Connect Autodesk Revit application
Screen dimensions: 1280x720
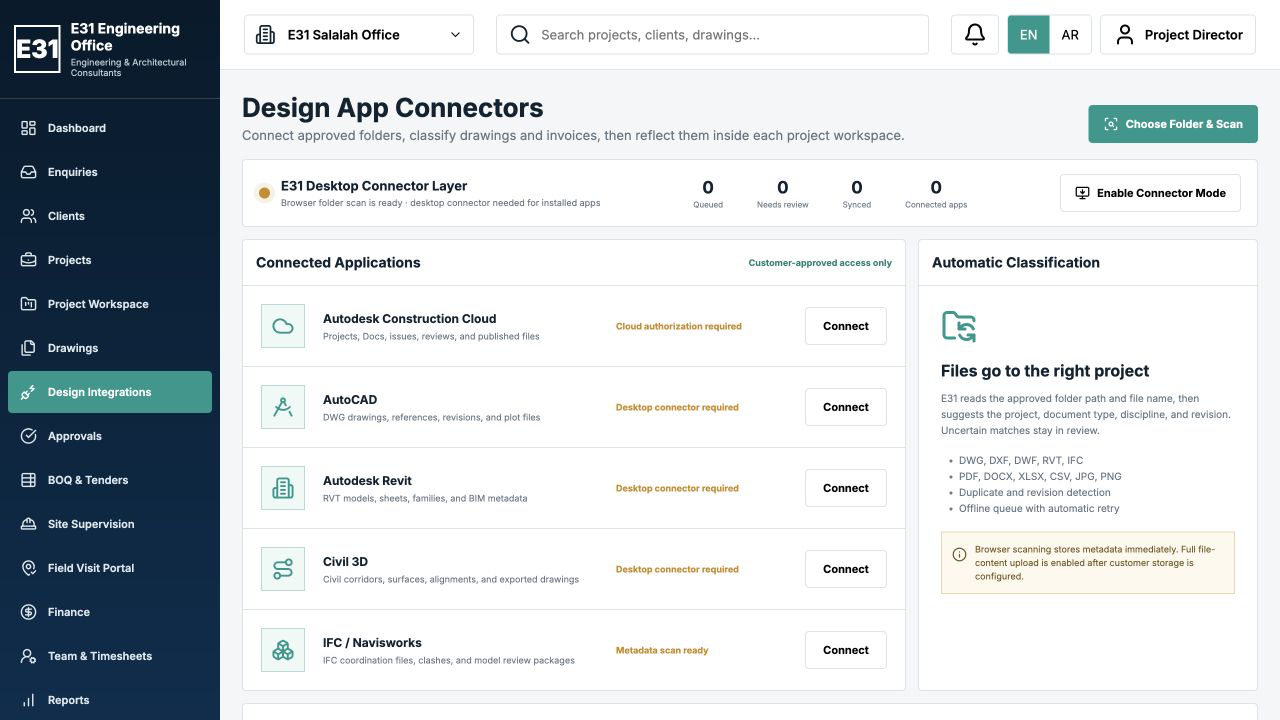click(x=846, y=488)
